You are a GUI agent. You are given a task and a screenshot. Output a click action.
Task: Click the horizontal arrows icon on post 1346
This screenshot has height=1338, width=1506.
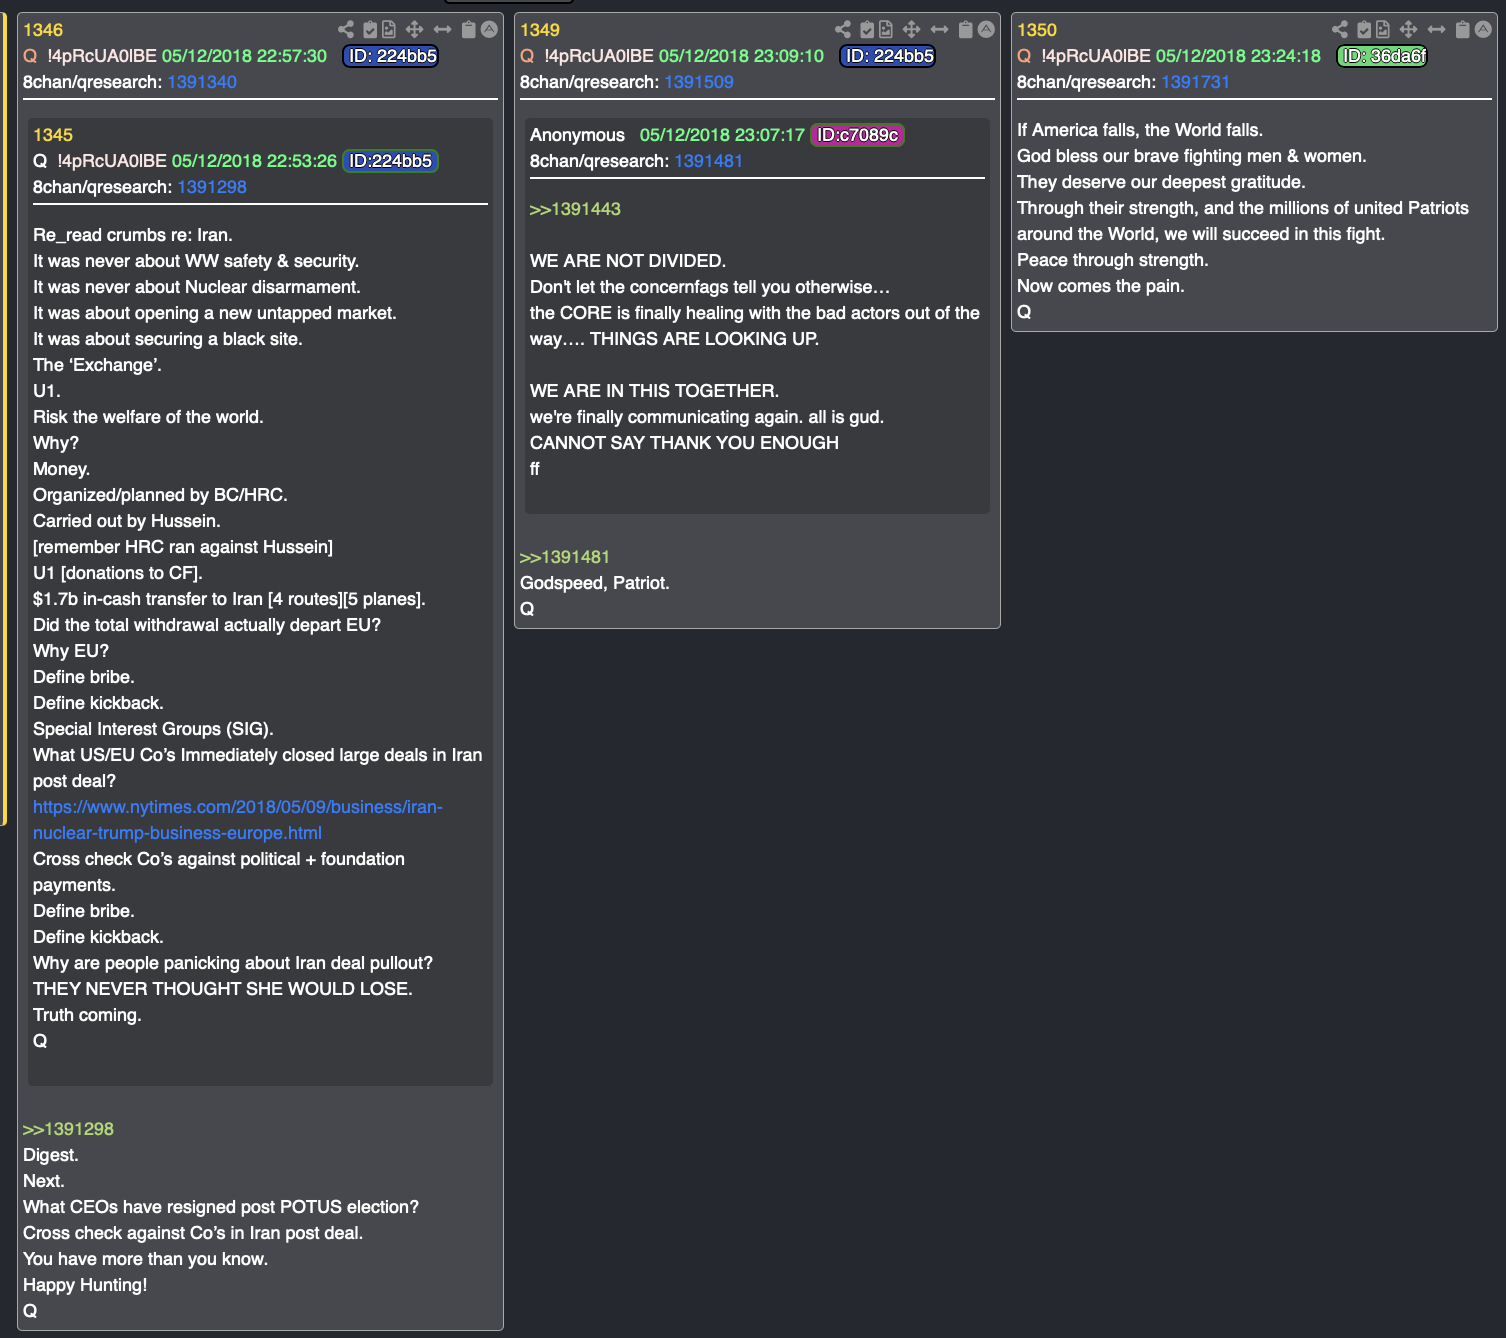pyautogui.click(x=442, y=30)
